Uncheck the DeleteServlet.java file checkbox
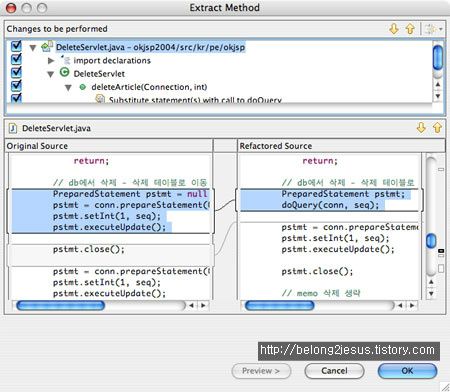Viewport: 450px width, 392px height. click(x=16, y=46)
